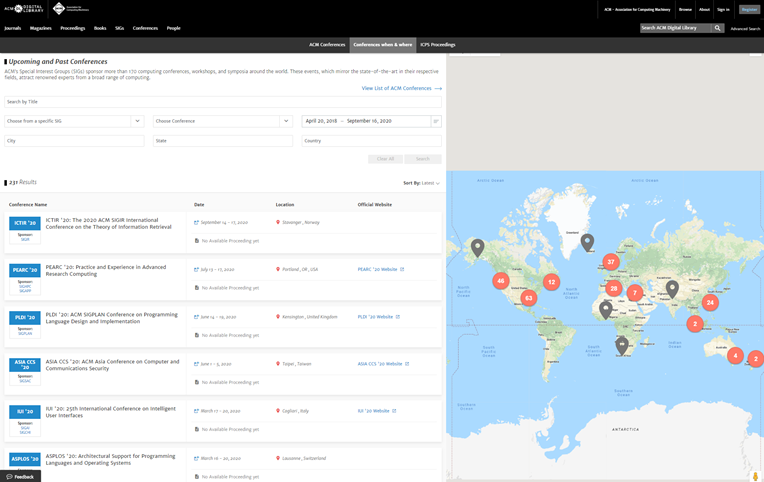
Task: Click the Sign in link
Action: coord(723,9)
